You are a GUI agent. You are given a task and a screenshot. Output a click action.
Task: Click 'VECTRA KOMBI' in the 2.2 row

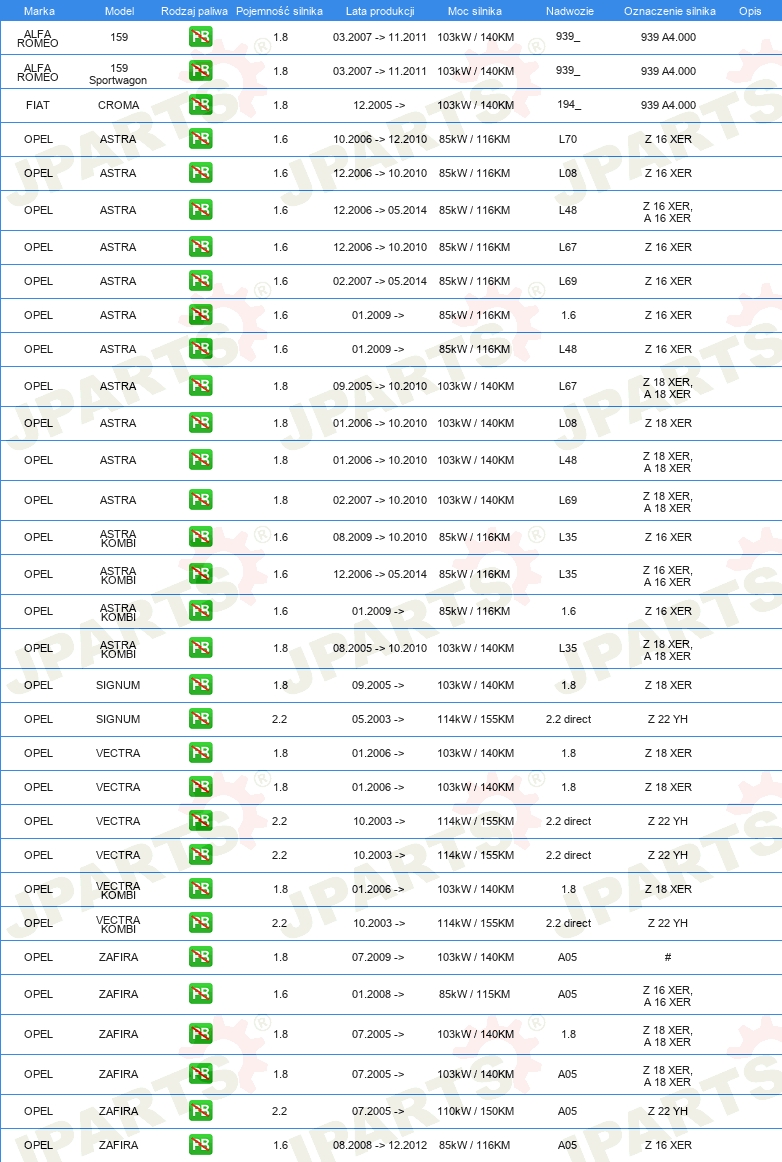118,924
